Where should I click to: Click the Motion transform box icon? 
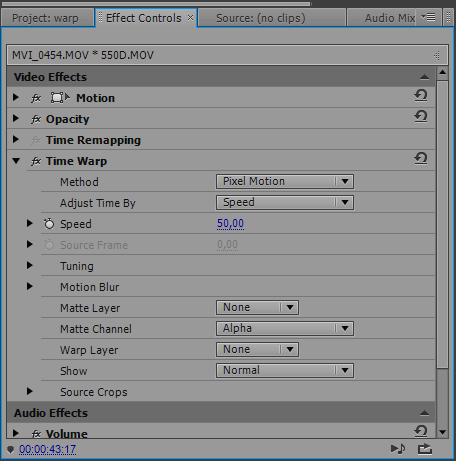60,98
